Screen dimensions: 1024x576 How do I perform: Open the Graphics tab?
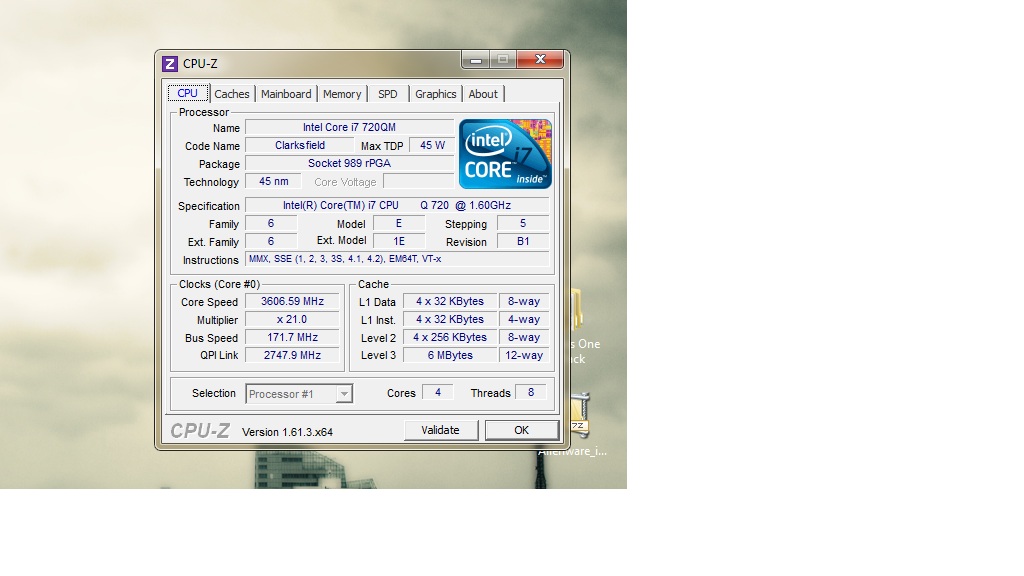click(436, 94)
